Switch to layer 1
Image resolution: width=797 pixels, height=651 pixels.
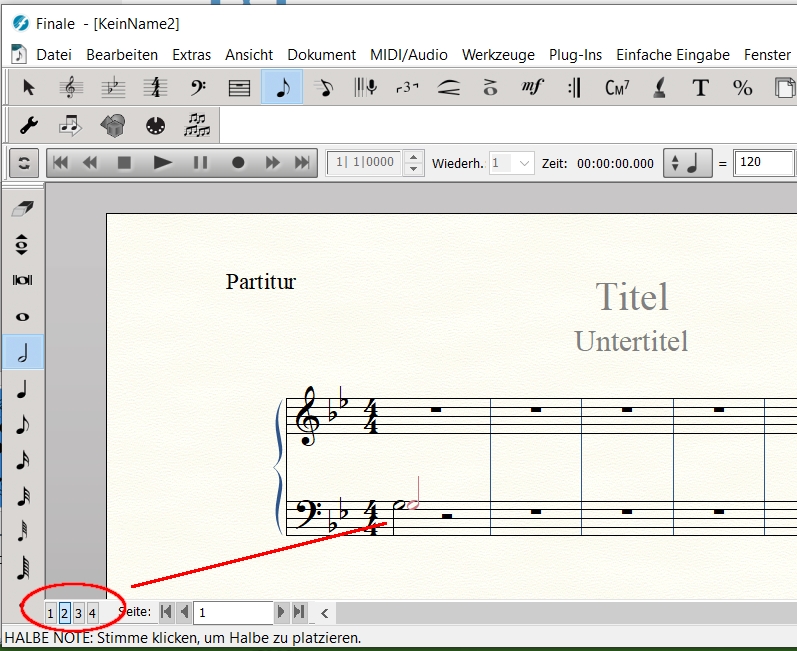[51, 613]
